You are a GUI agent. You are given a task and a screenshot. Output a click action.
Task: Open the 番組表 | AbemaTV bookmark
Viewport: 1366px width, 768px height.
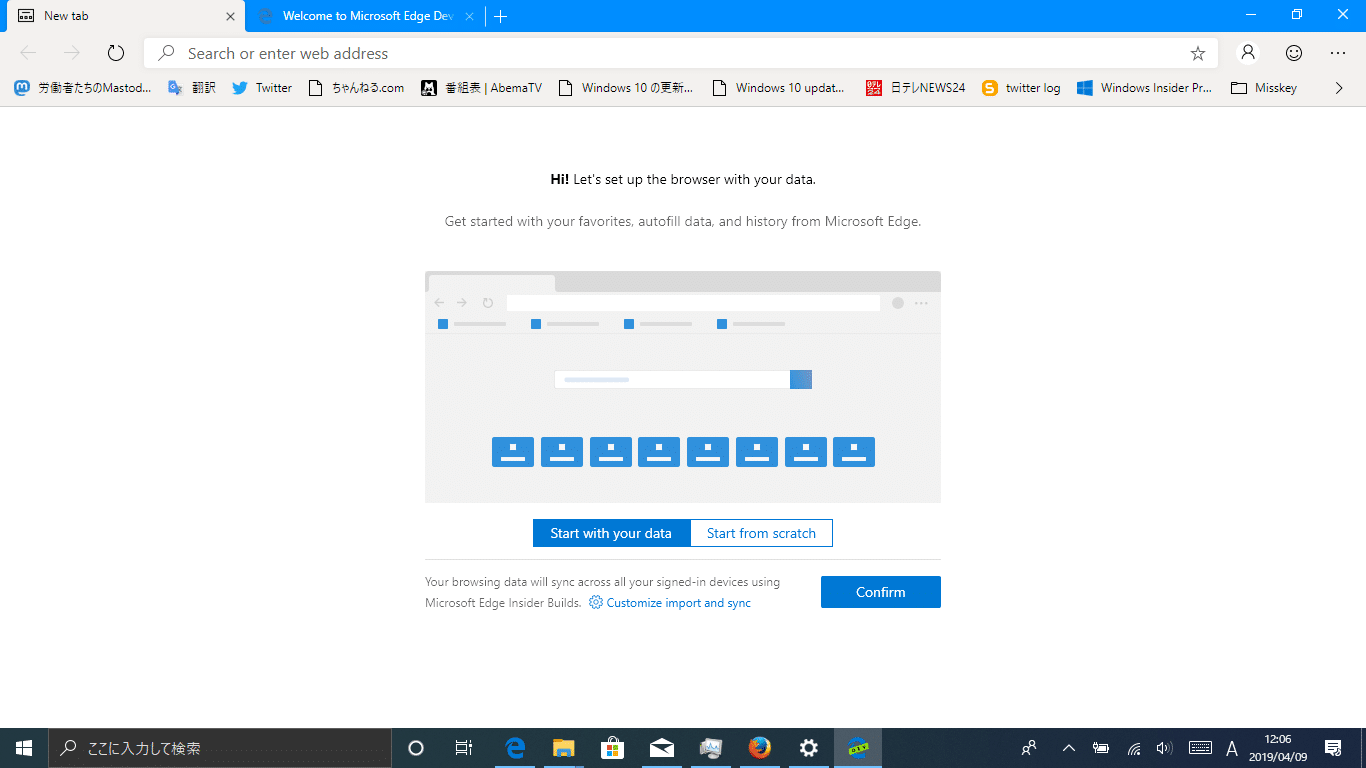[482, 88]
